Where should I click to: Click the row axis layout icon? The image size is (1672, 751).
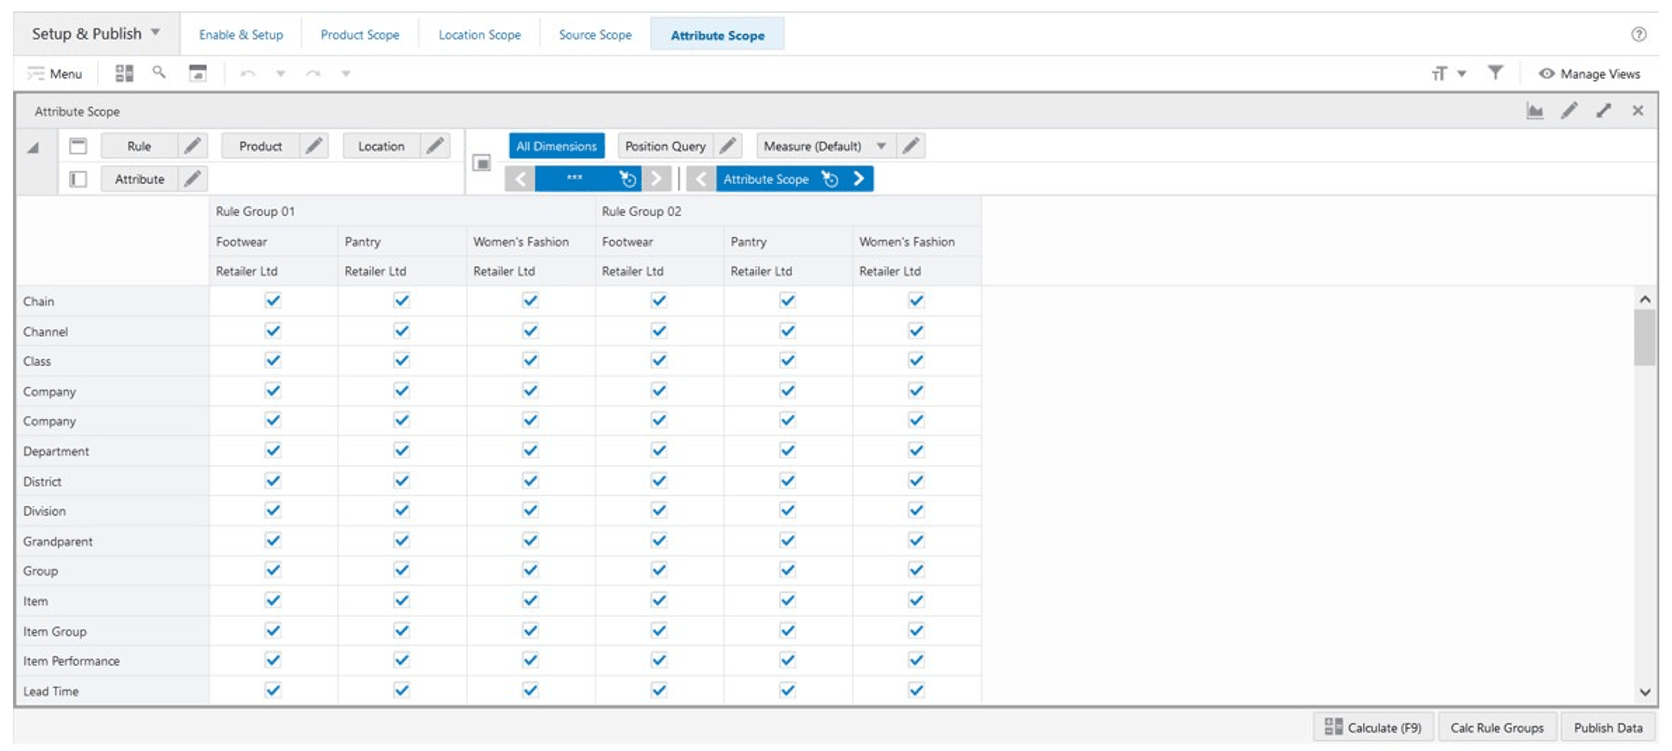(x=78, y=179)
